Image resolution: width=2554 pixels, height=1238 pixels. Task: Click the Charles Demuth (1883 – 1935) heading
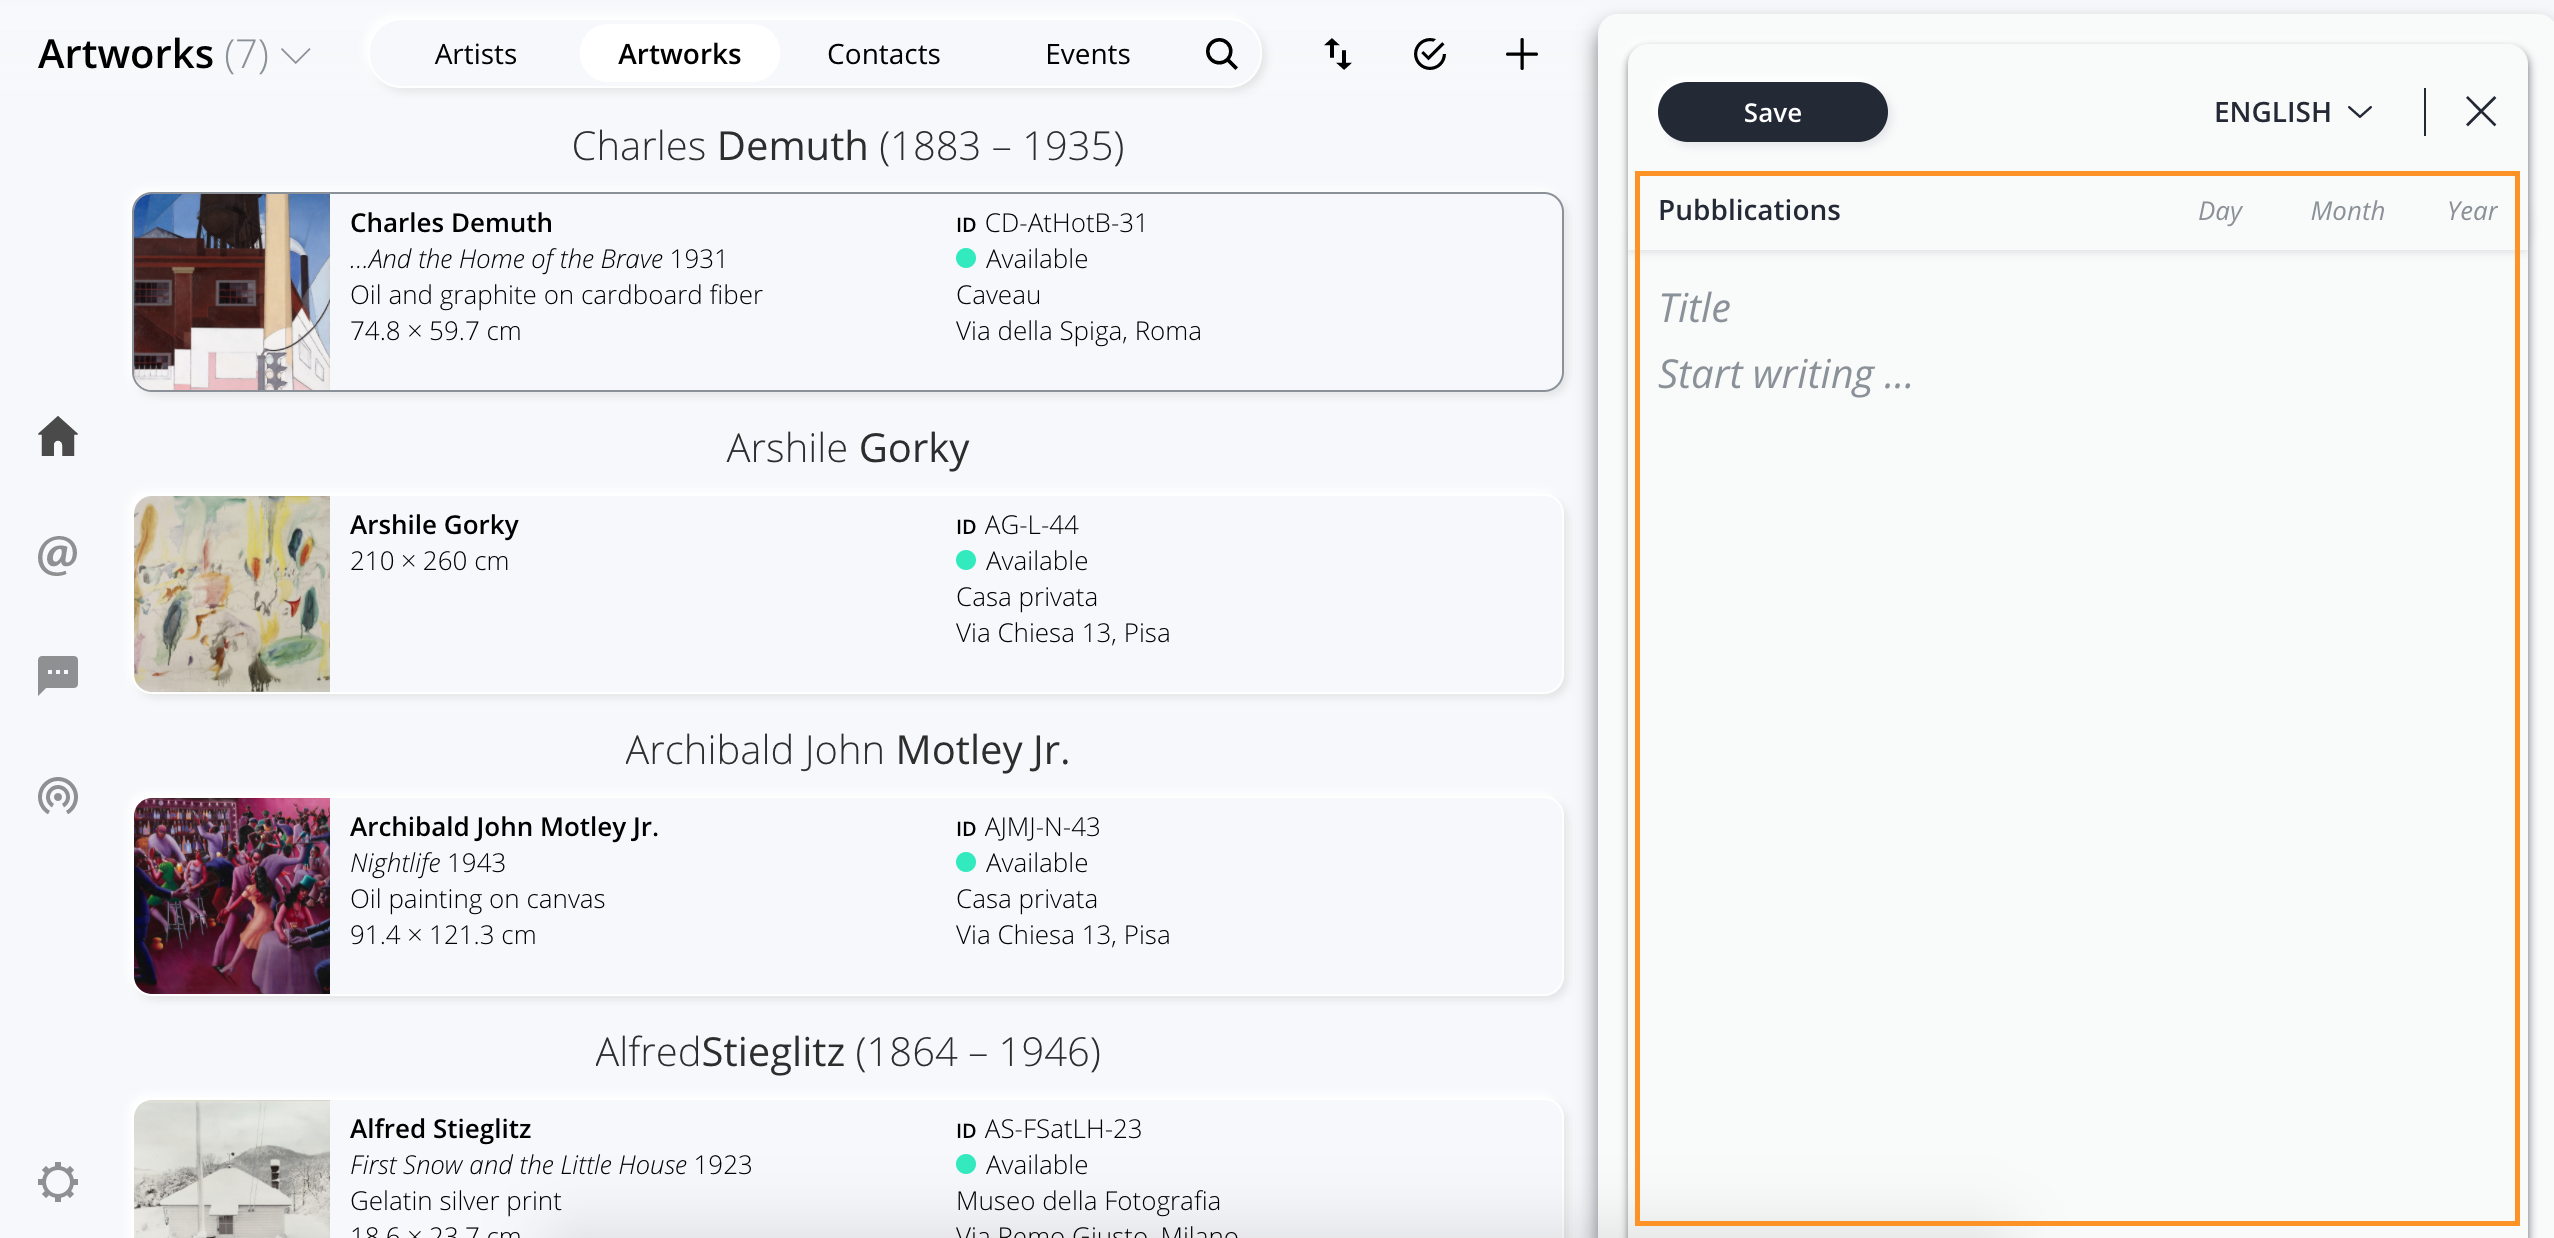coord(848,146)
